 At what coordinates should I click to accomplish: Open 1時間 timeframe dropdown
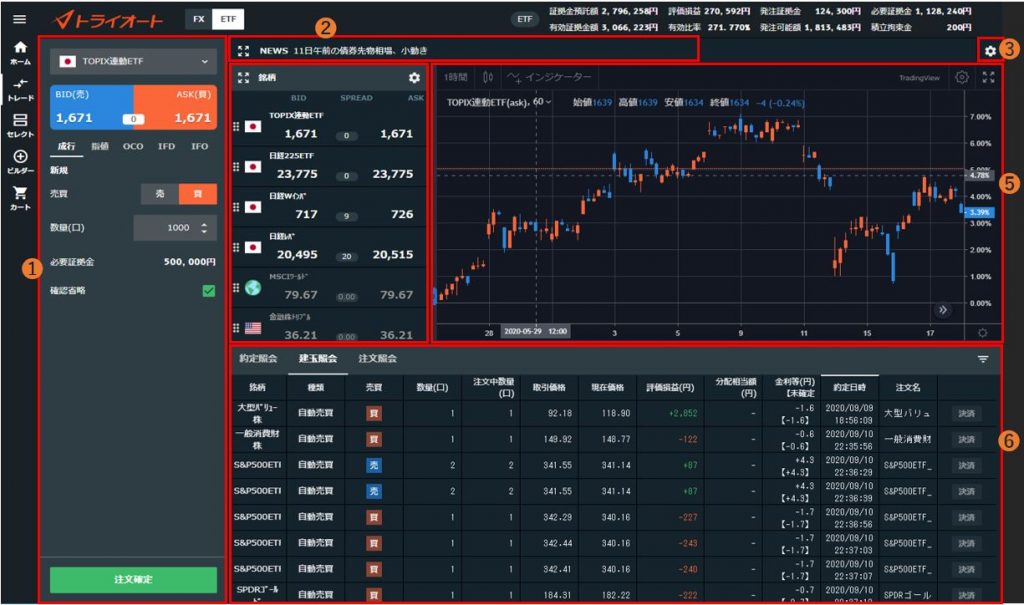[456, 77]
